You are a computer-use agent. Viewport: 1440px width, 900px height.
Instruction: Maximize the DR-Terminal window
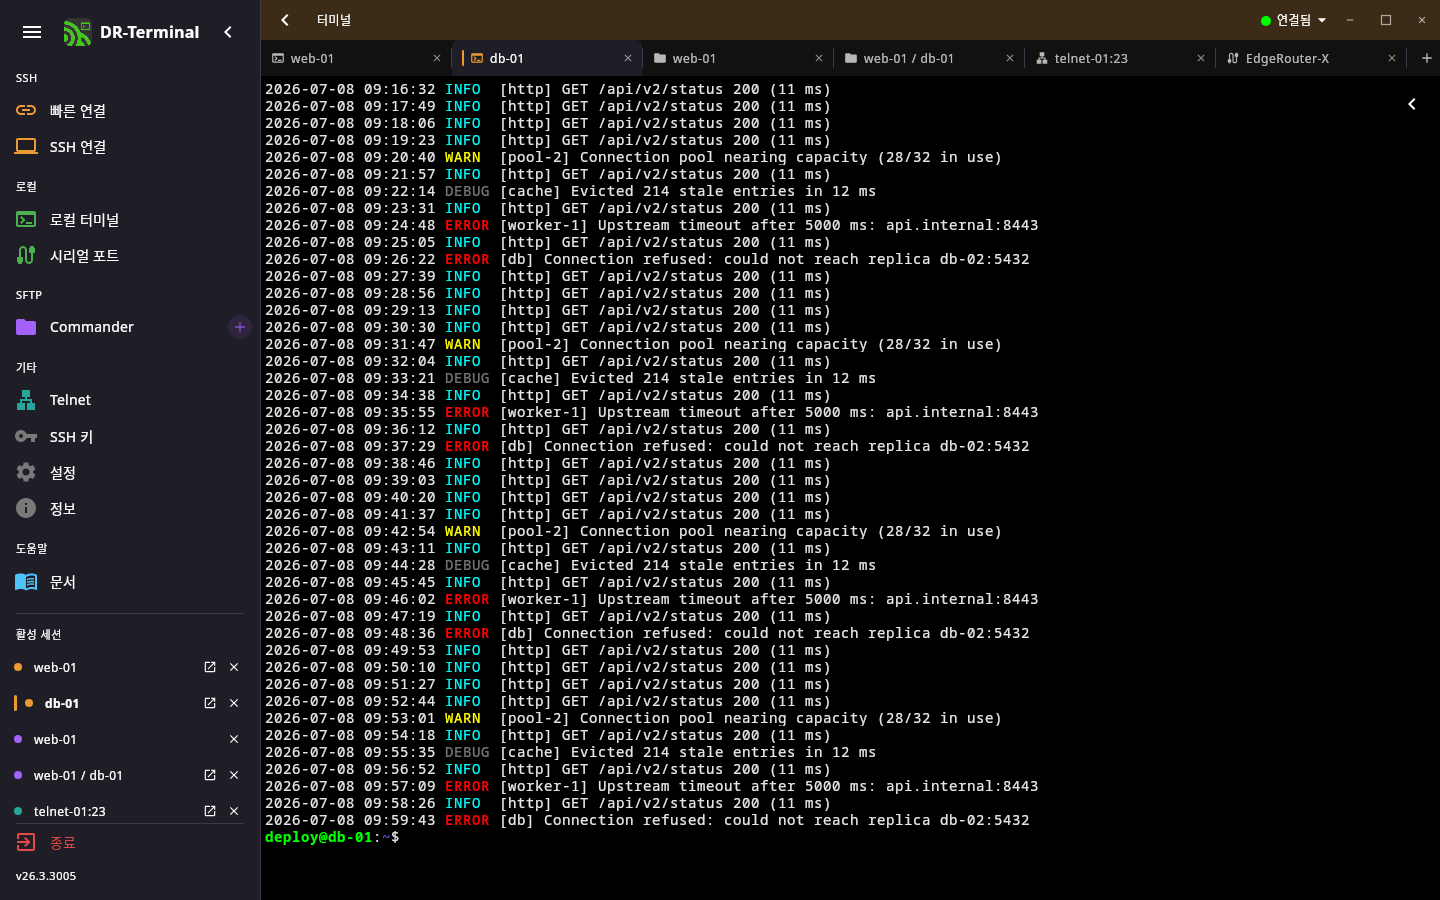(1386, 20)
